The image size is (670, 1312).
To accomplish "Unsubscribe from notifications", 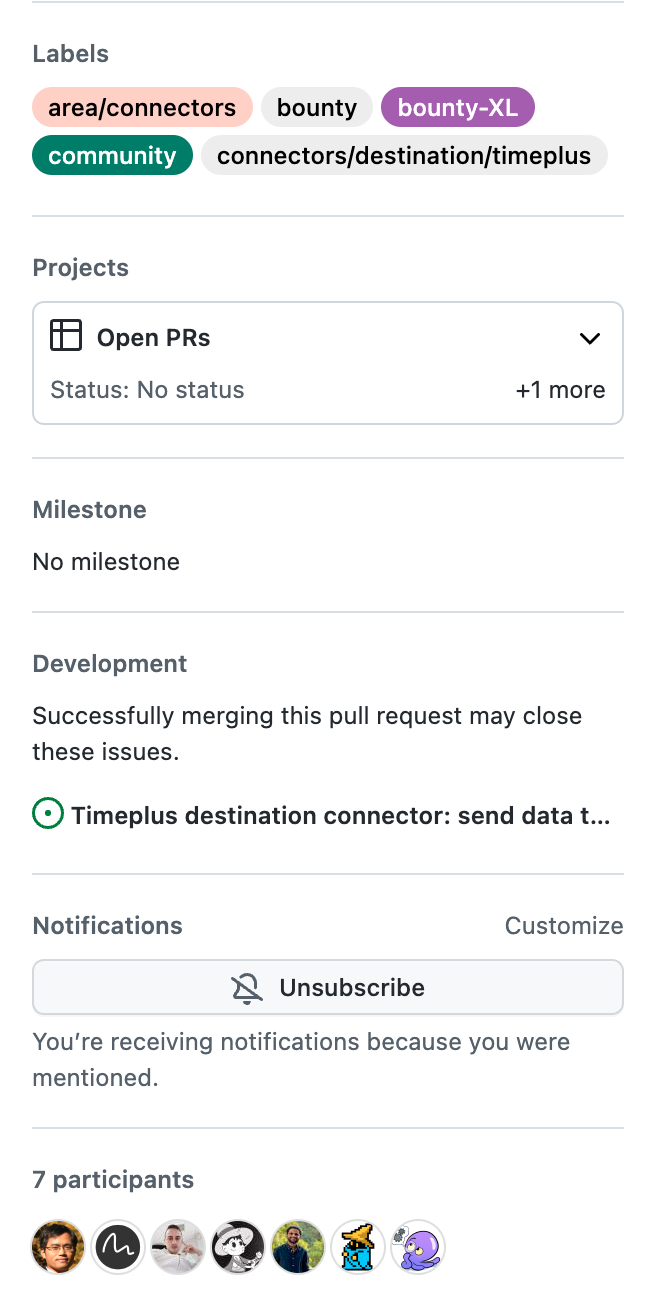I will click(328, 988).
